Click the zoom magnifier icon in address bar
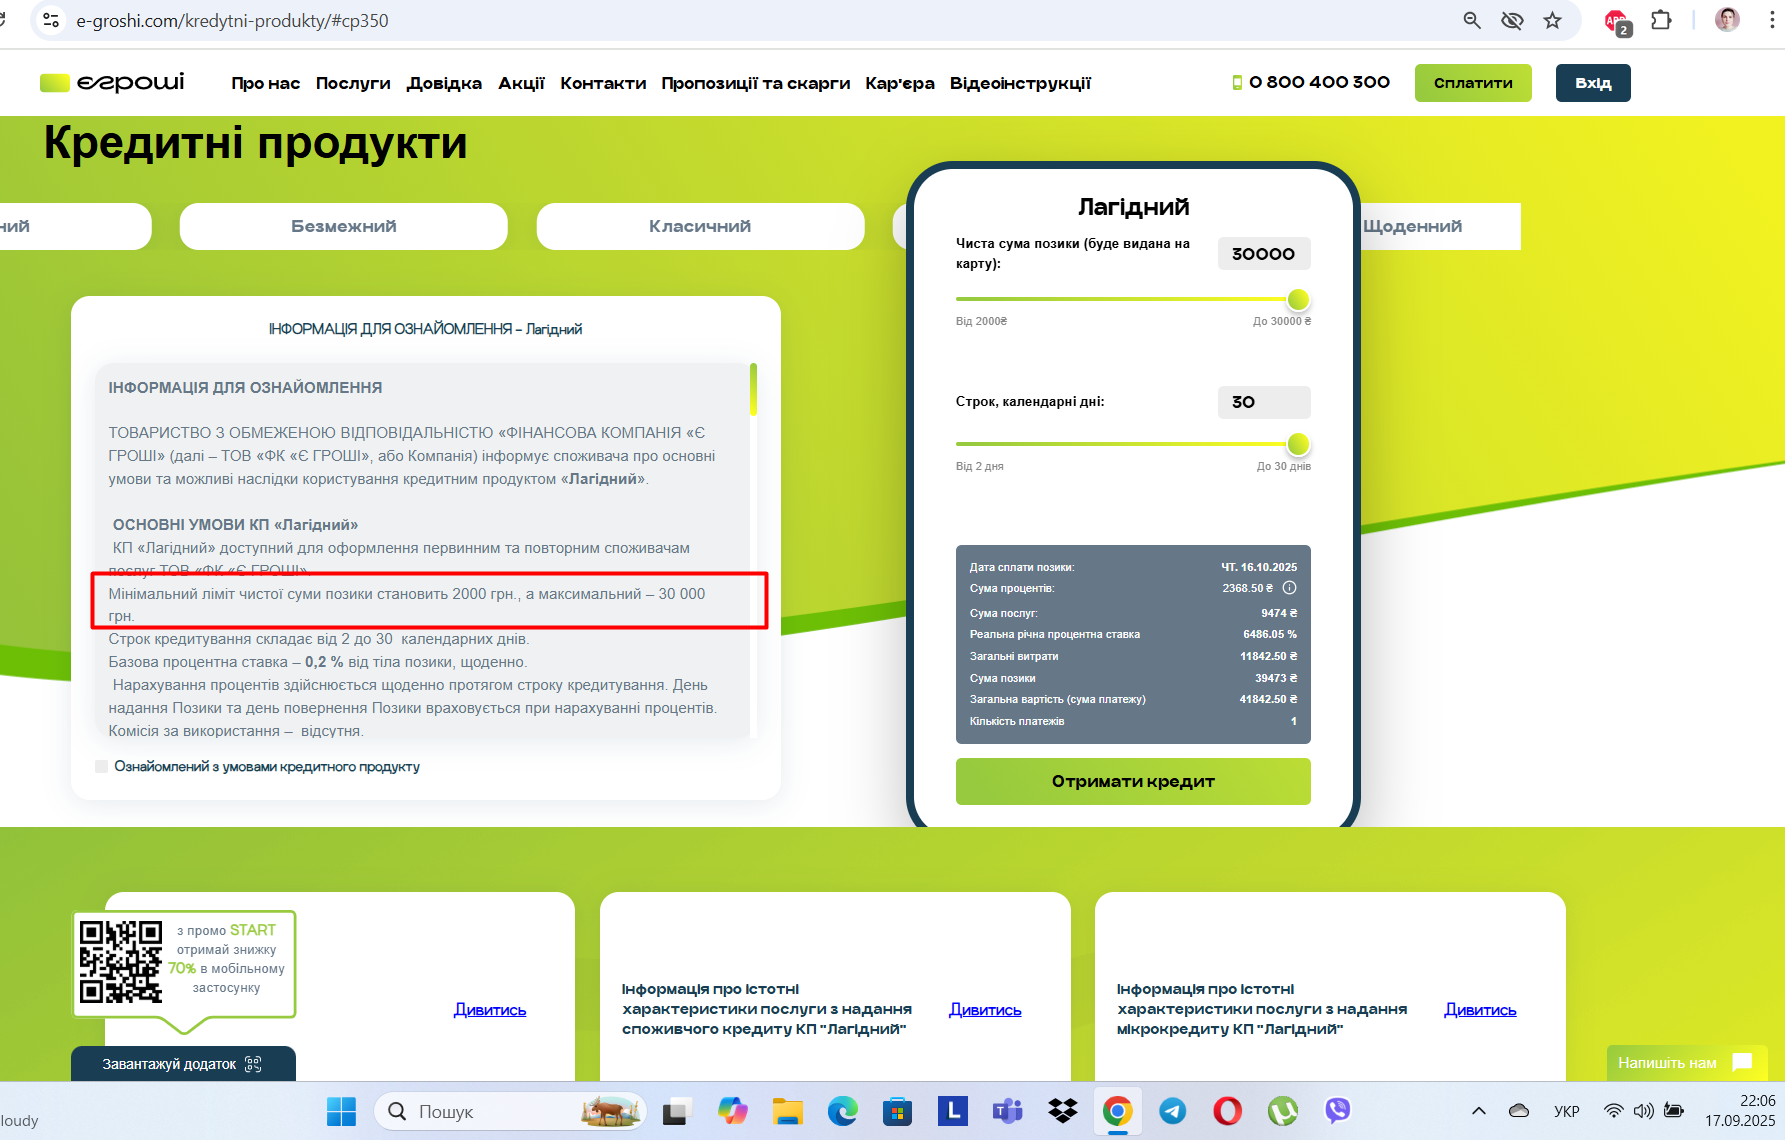 [1472, 20]
